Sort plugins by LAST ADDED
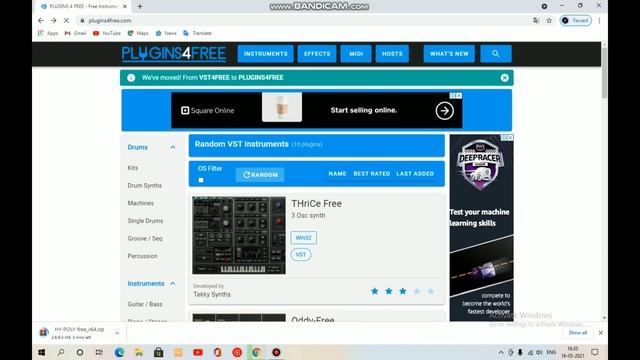640x360 pixels. pyautogui.click(x=415, y=173)
